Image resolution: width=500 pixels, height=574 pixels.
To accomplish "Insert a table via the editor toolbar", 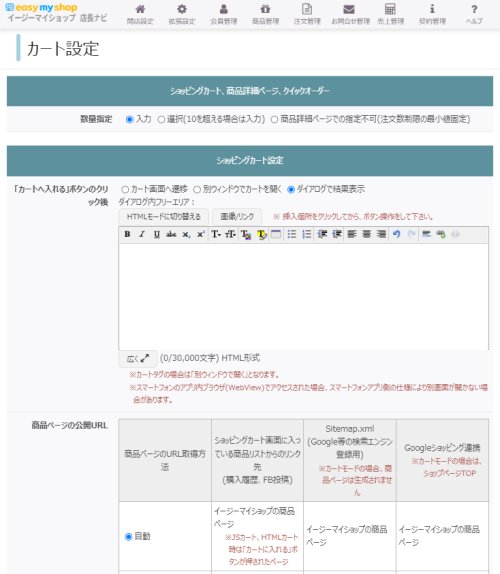I will [x=276, y=234].
